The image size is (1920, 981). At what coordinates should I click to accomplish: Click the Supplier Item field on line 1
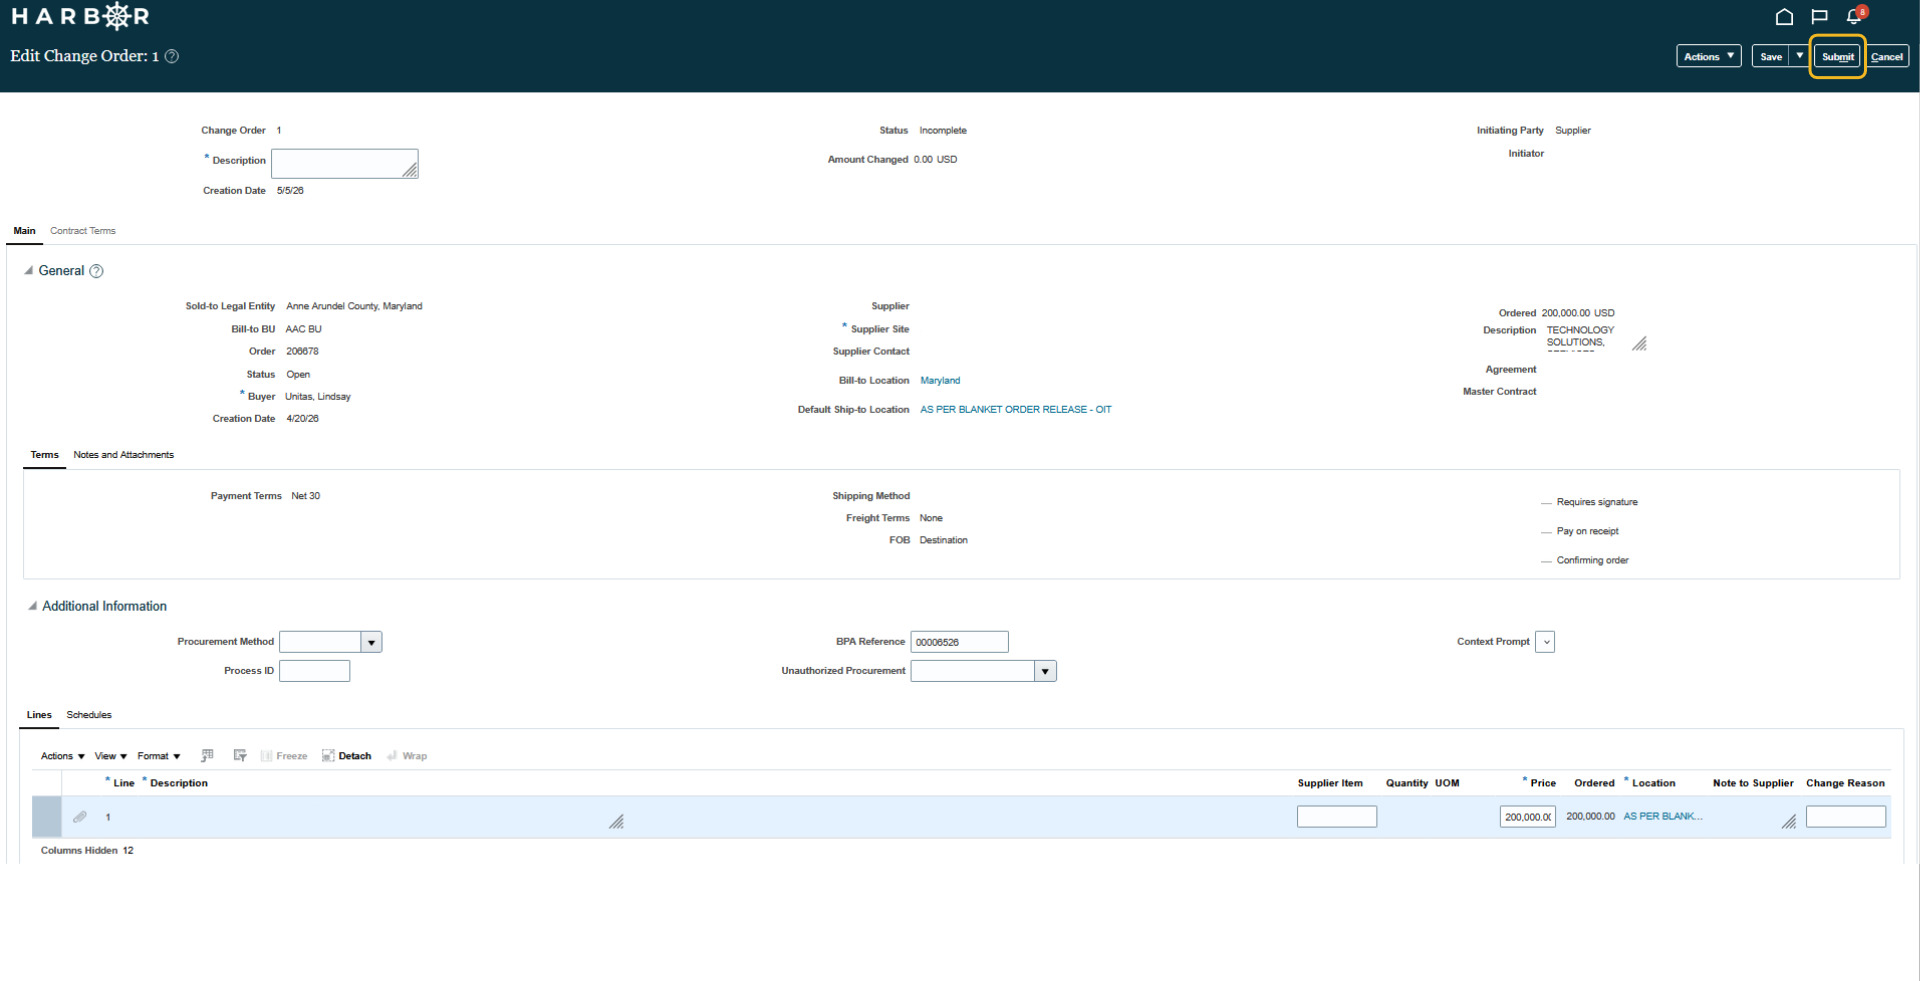pyautogui.click(x=1337, y=817)
